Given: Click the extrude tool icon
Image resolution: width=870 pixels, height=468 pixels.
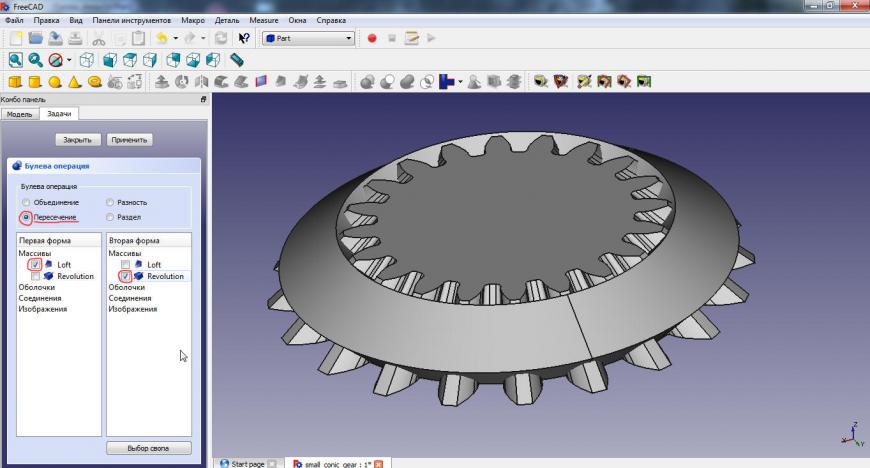Looking at the screenshot, I should click(x=161, y=82).
